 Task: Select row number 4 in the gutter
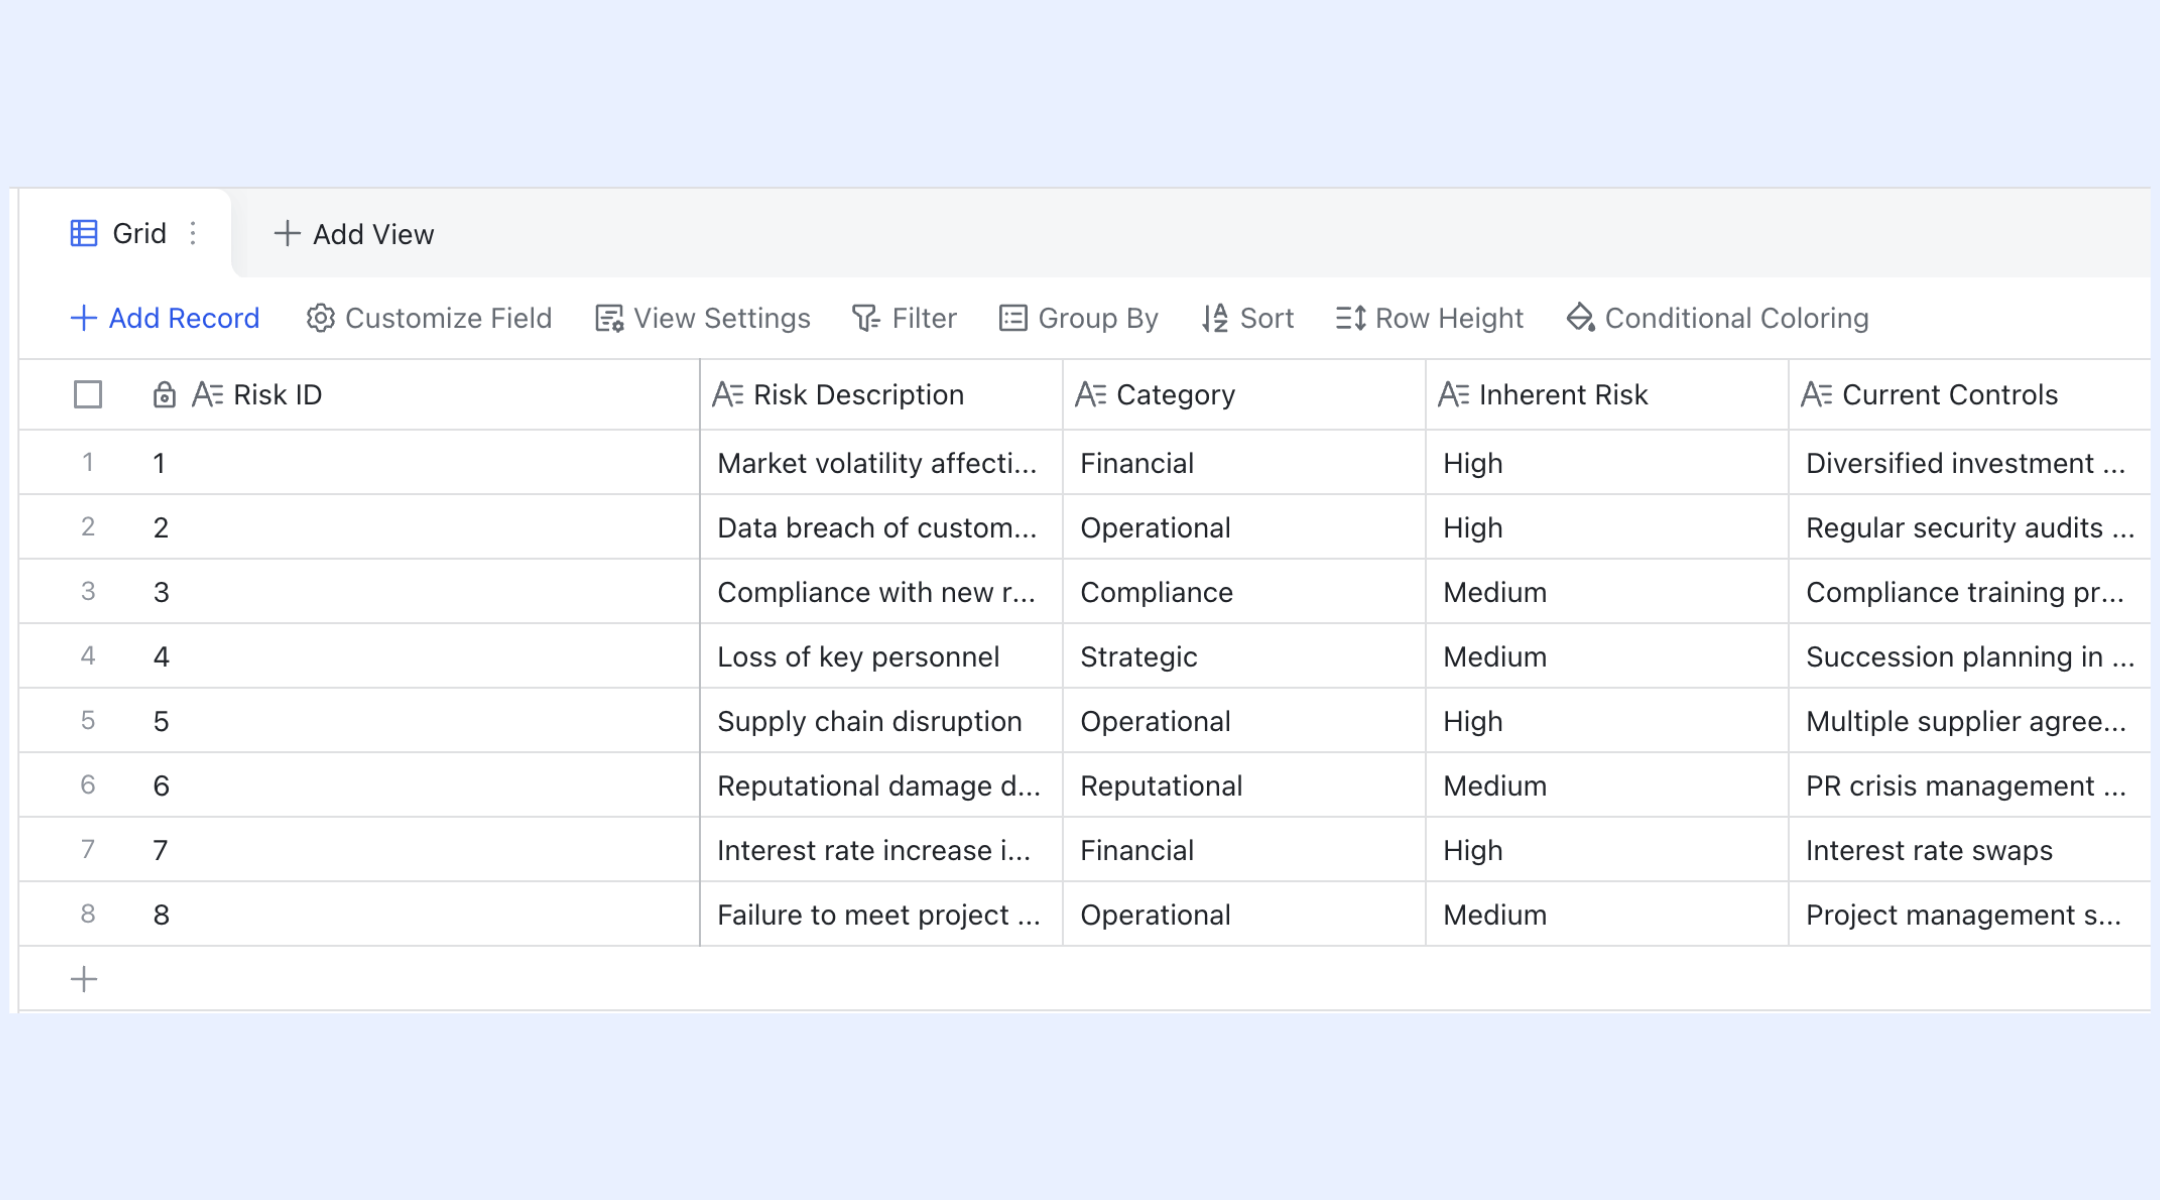pos(88,656)
